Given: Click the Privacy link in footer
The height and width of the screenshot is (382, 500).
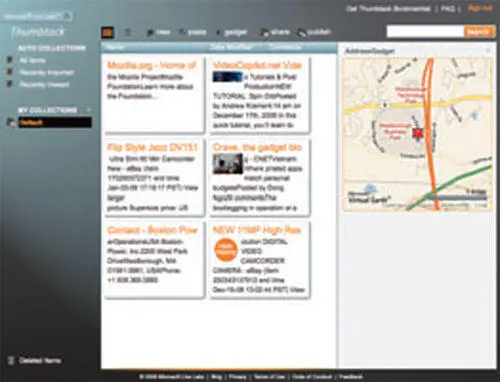Looking at the screenshot, I should pos(238,377).
